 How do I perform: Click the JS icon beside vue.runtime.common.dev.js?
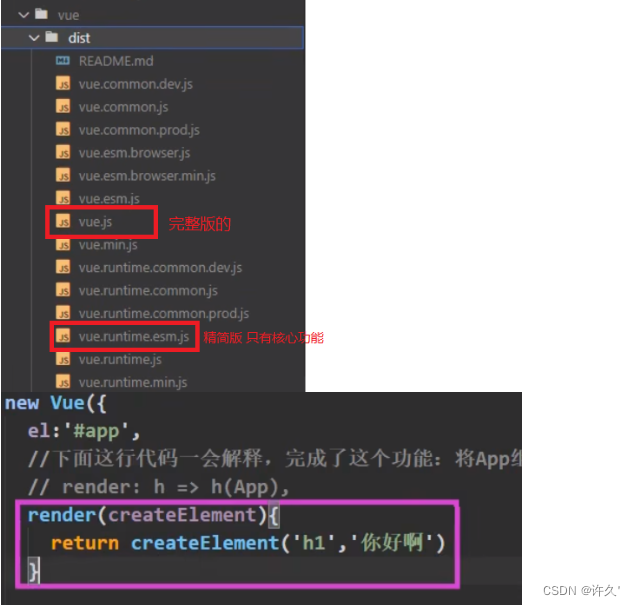pyautogui.click(x=63, y=267)
